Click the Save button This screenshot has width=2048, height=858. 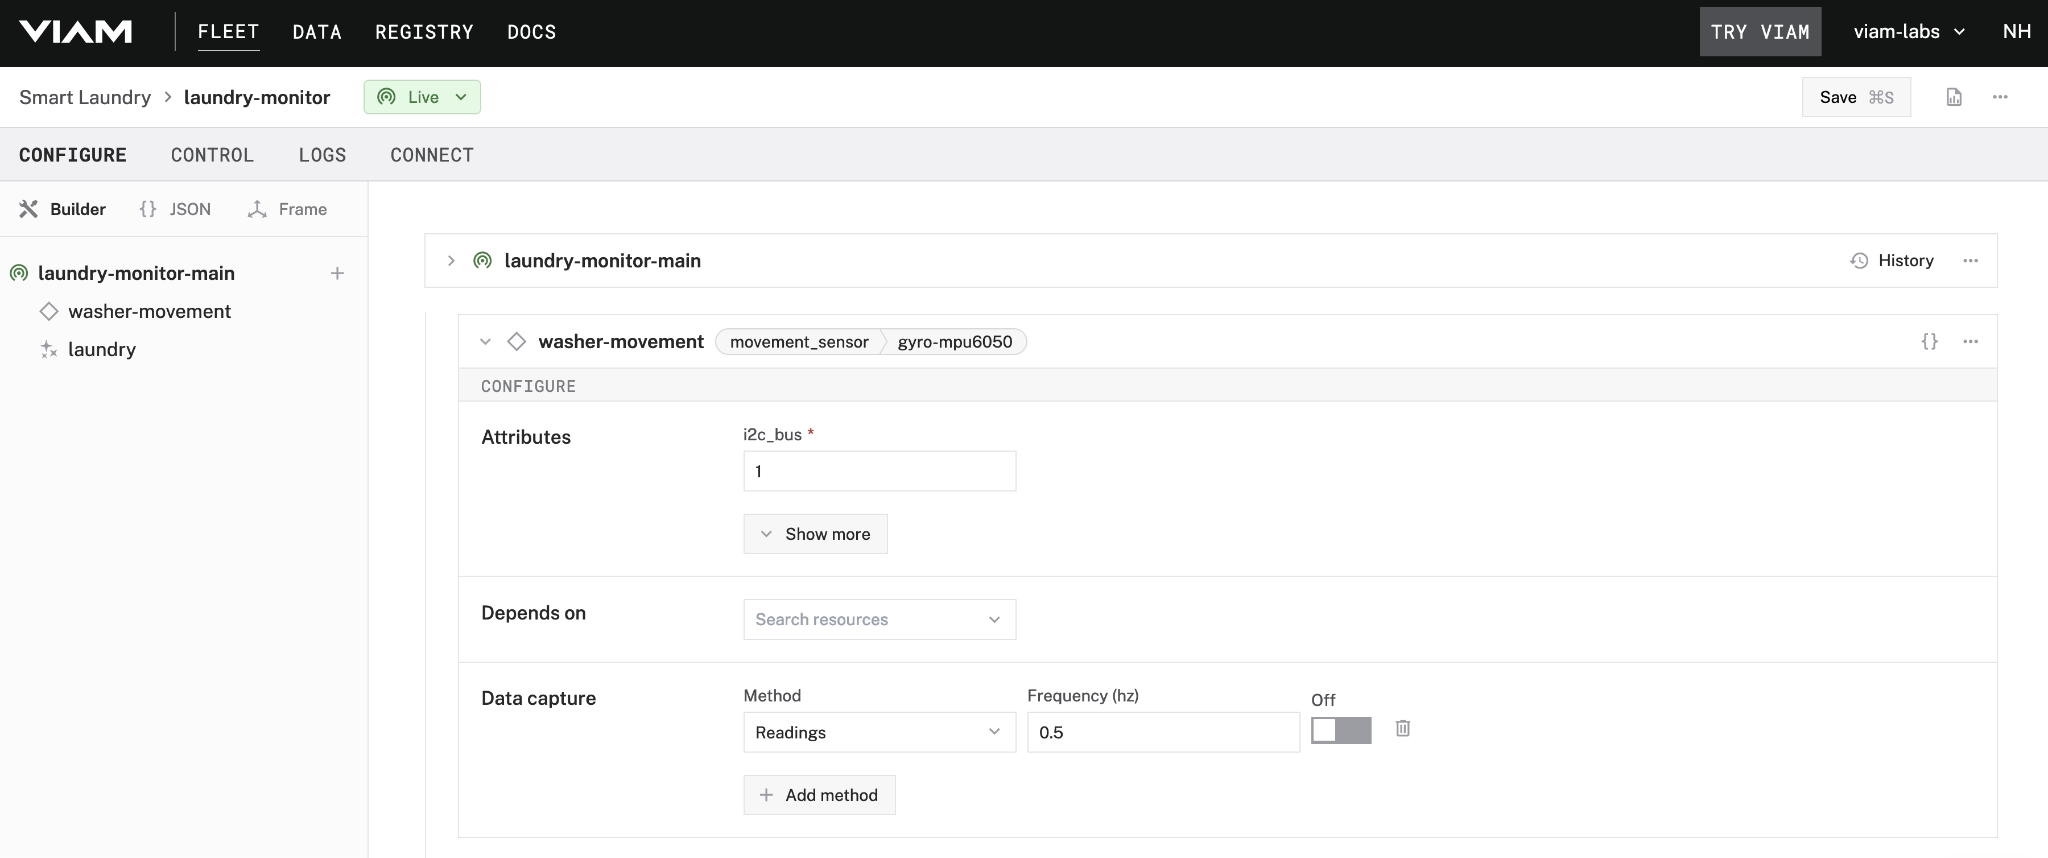click(1856, 97)
